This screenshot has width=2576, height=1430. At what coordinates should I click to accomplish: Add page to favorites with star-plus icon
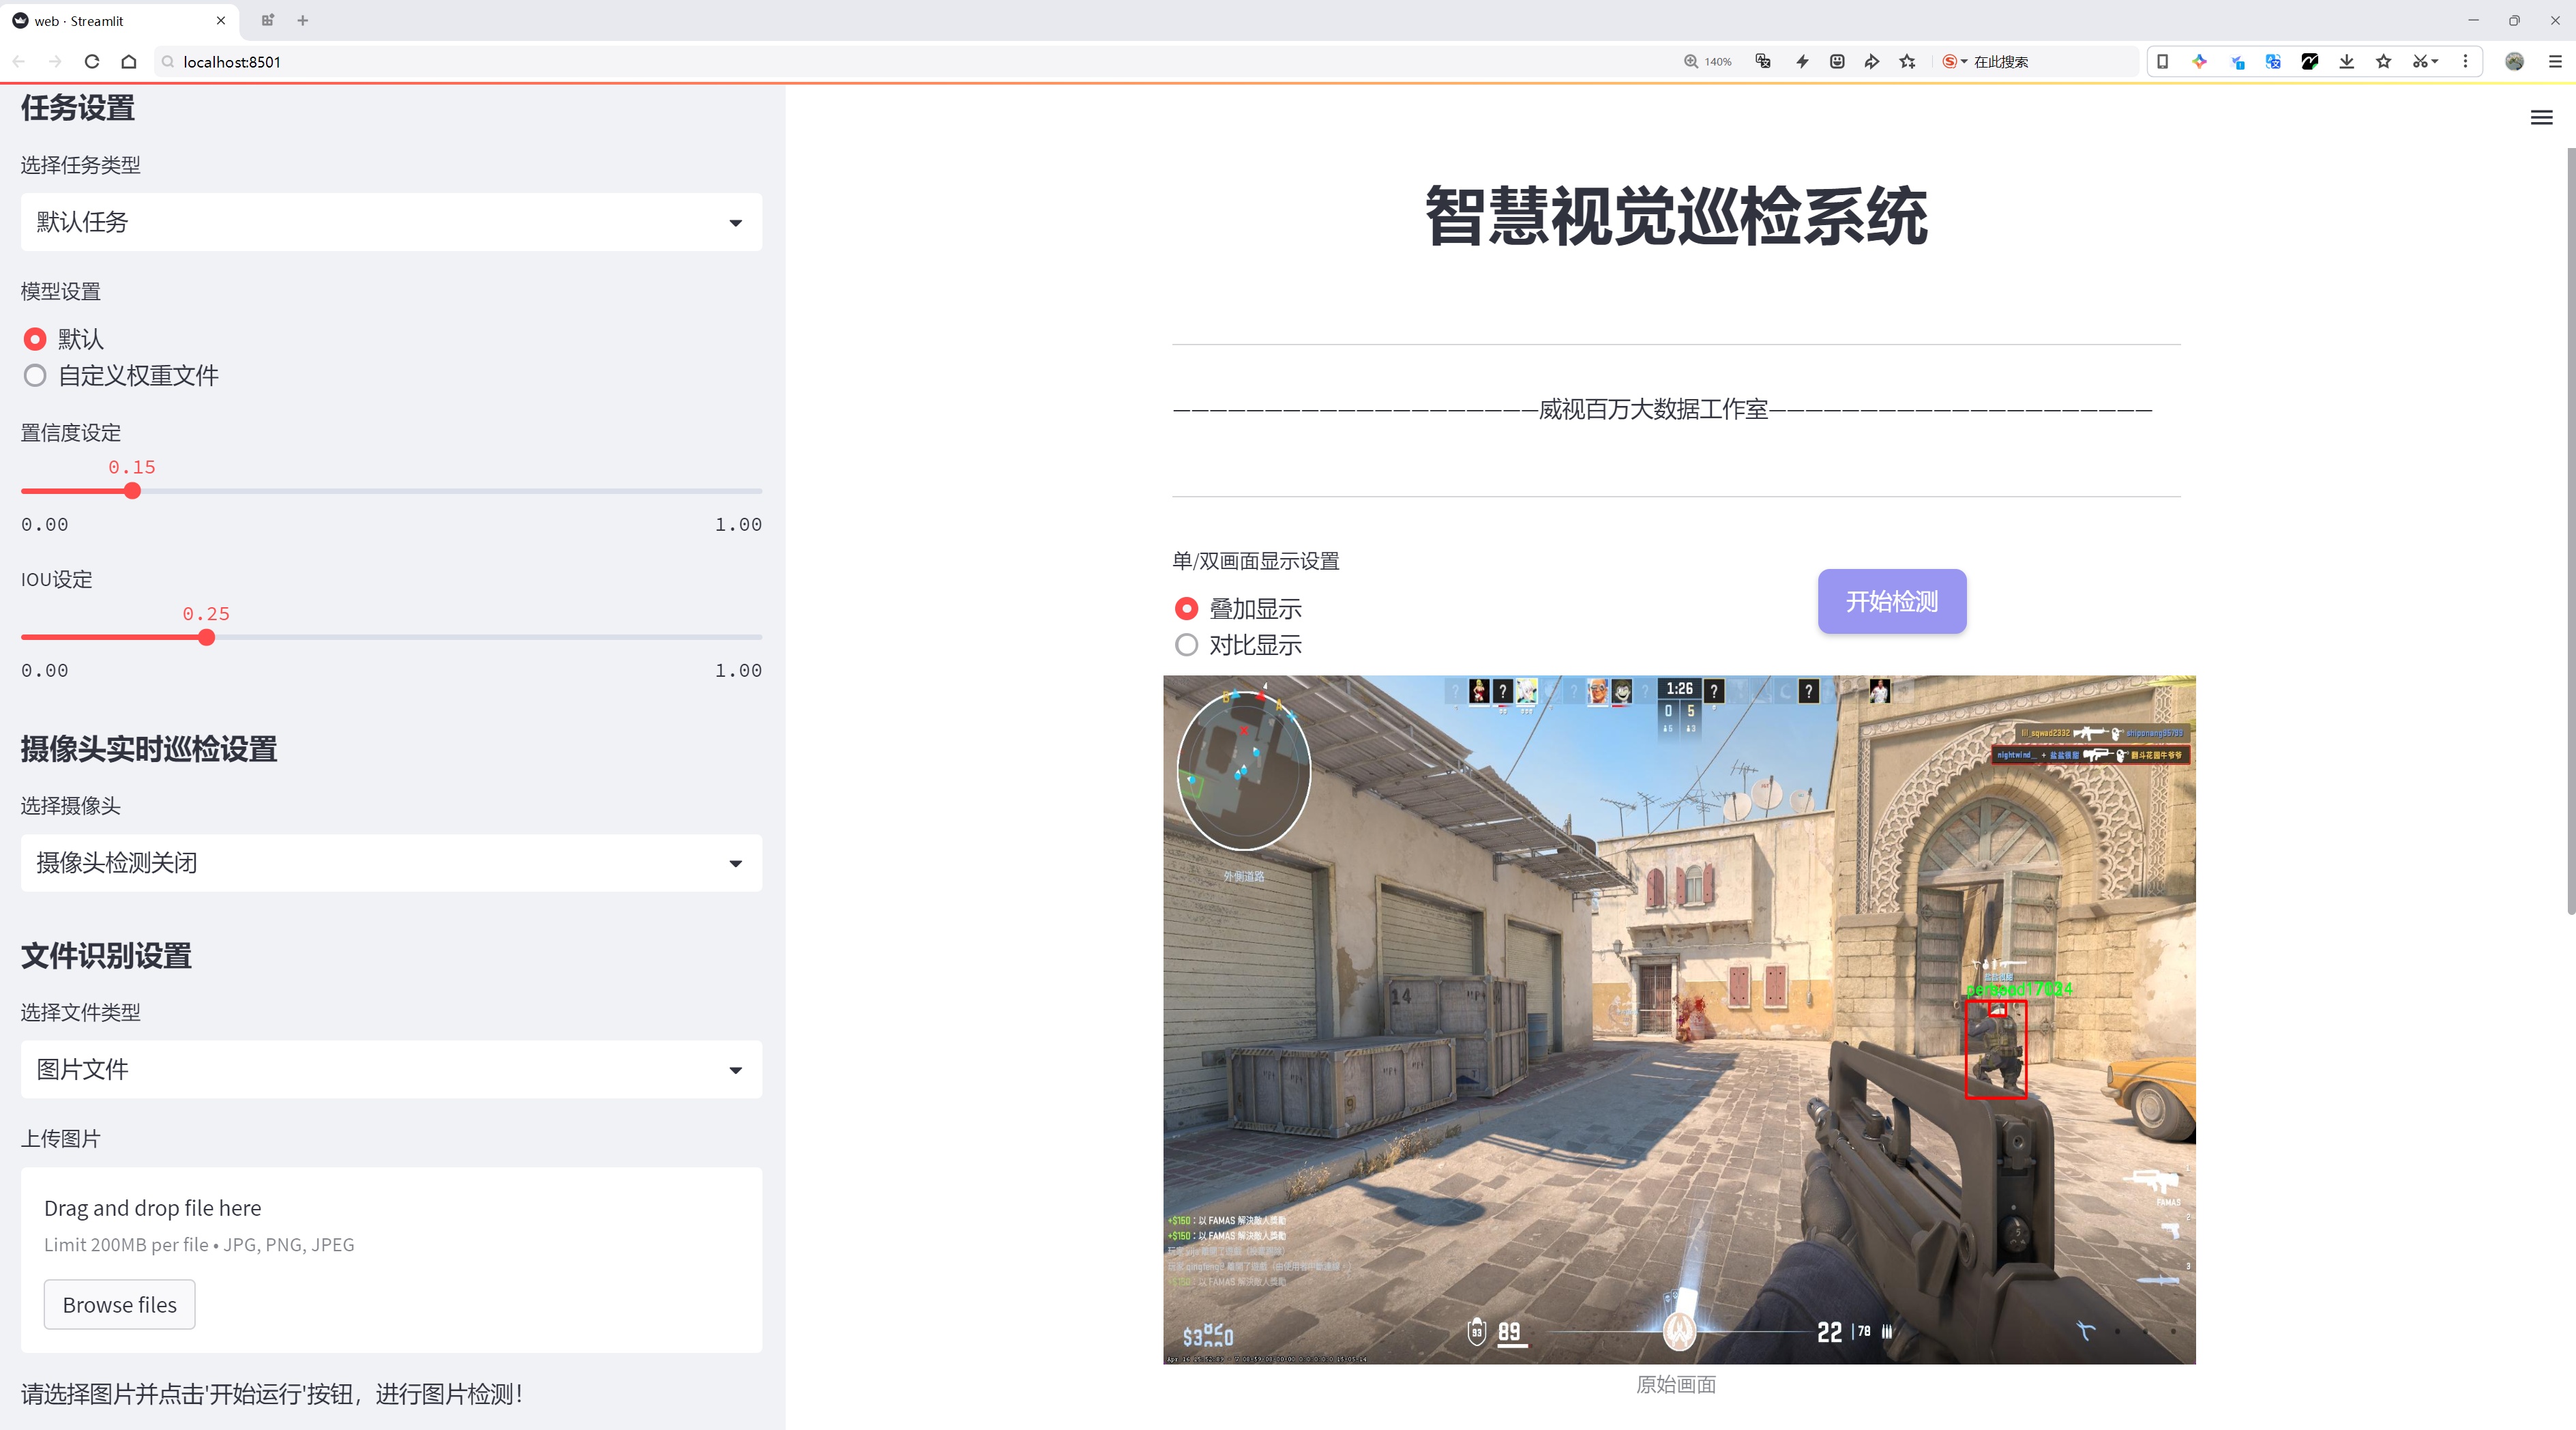point(1908,62)
